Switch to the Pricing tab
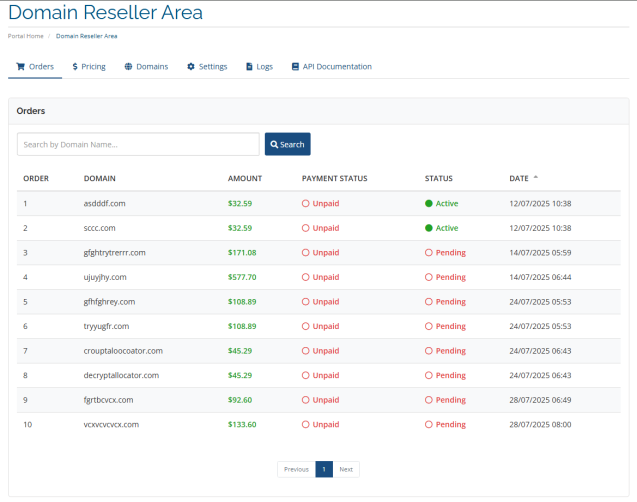The width and height of the screenshot is (637, 502). [x=88, y=67]
